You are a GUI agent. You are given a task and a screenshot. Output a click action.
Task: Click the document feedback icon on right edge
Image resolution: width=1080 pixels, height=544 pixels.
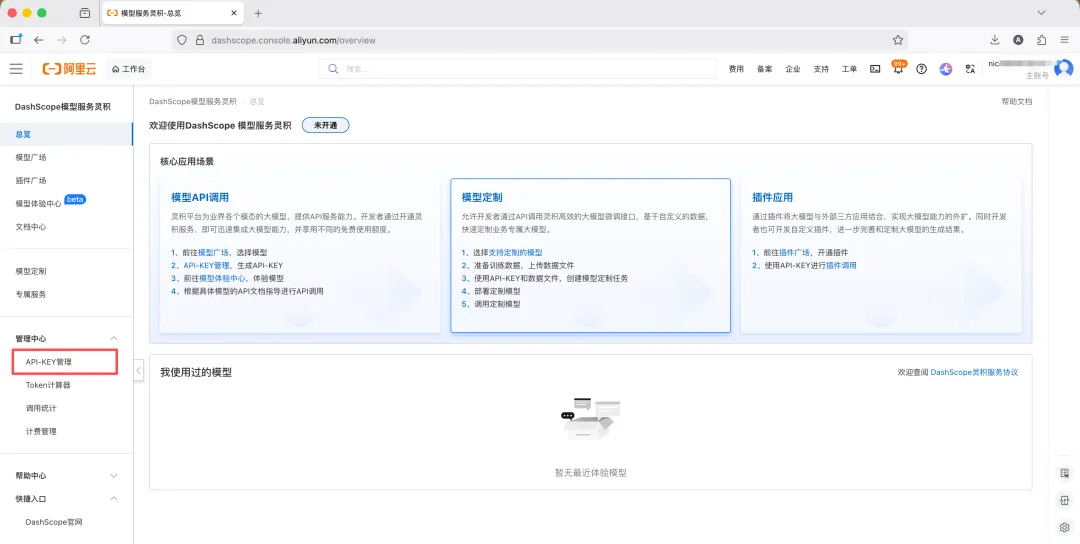click(1064, 473)
